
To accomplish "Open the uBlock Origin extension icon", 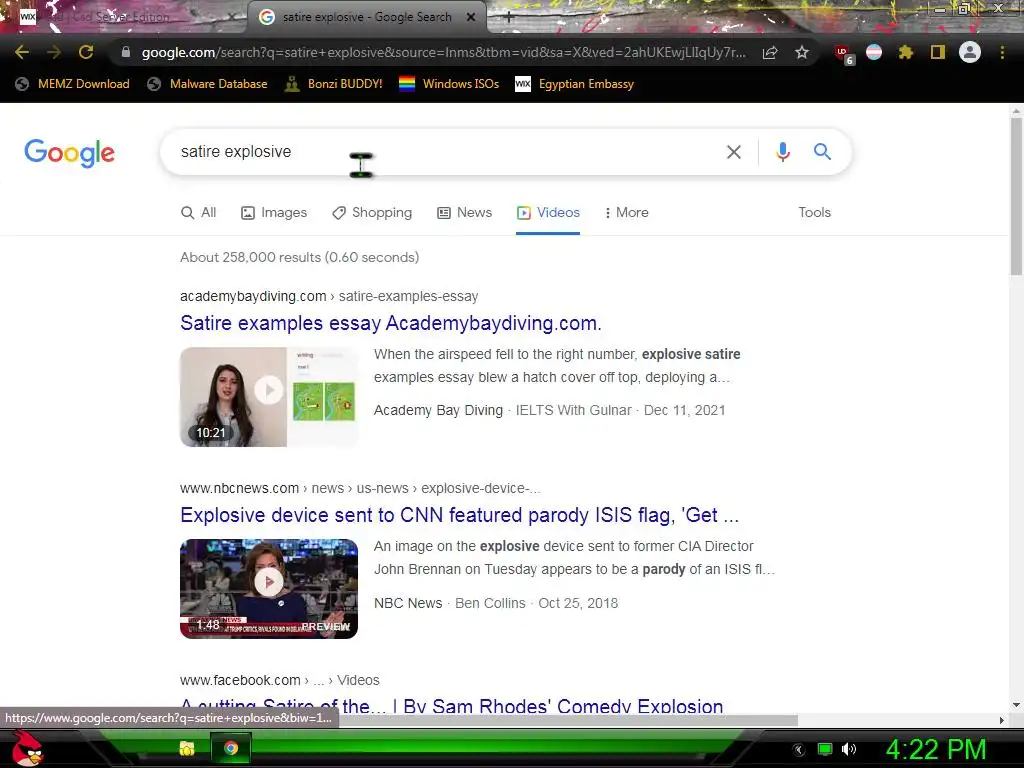I will tap(843, 54).
